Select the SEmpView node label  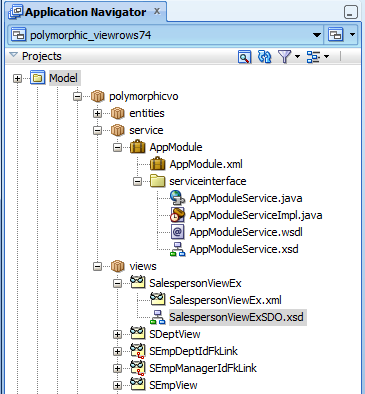[173, 385]
